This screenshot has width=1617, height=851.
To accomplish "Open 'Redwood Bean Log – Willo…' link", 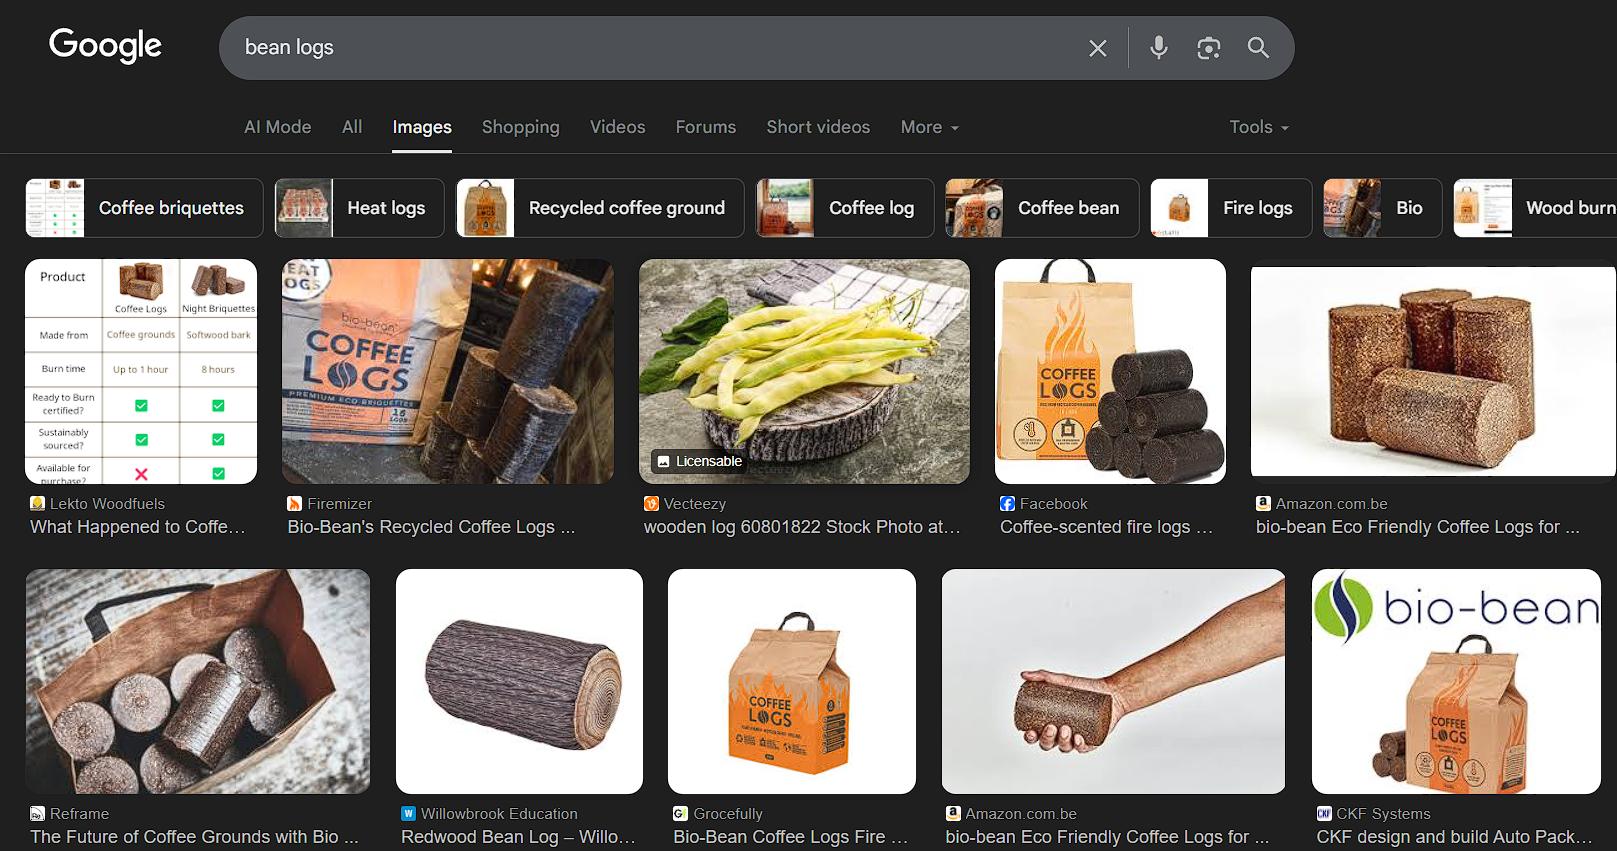I will coord(518,837).
